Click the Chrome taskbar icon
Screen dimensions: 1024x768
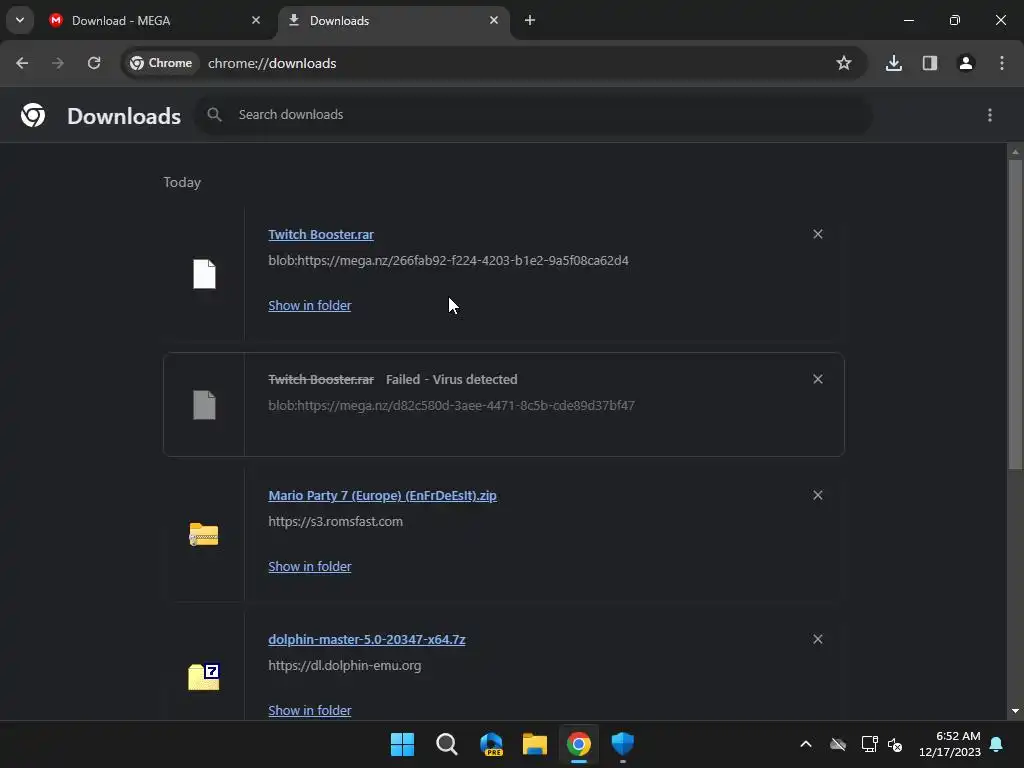pos(579,744)
